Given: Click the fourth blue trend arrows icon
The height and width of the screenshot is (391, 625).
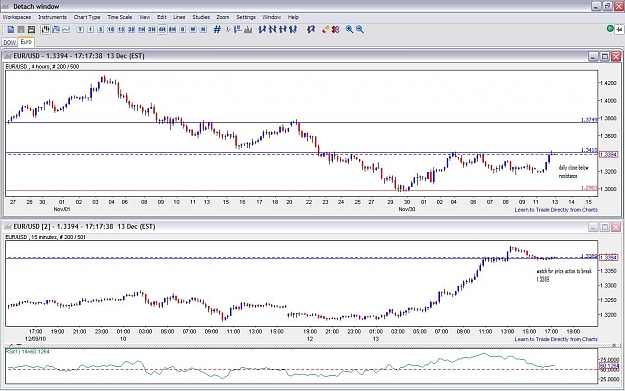Looking at the screenshot, I should click(x=293, y=29).
